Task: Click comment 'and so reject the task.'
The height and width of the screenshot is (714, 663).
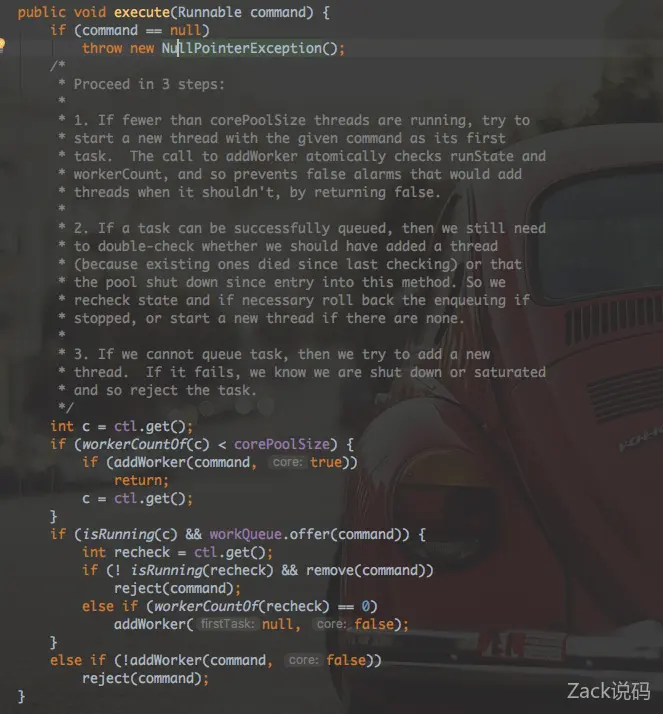Action: click(165, 390)
